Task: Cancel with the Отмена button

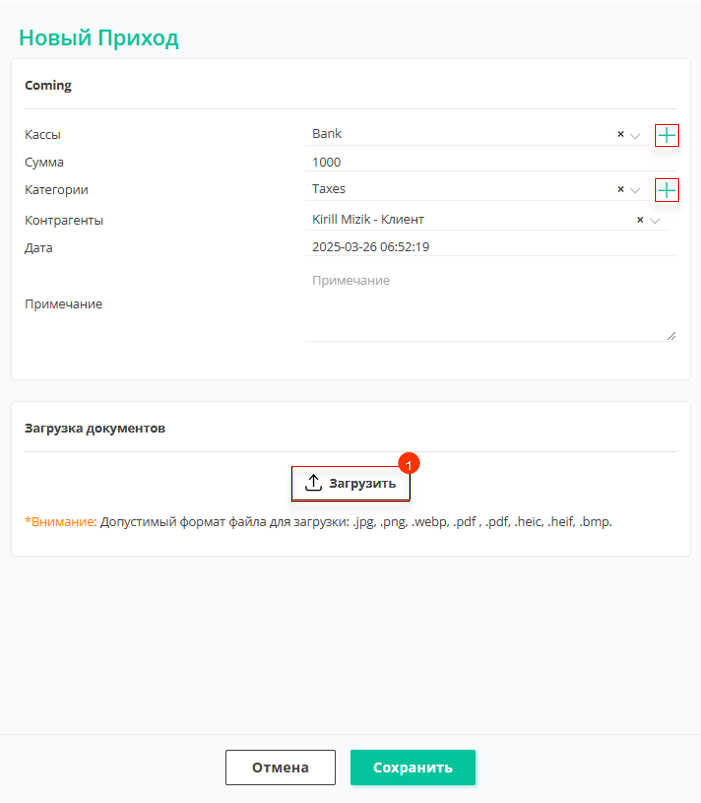Action: (x=281, y=767)
